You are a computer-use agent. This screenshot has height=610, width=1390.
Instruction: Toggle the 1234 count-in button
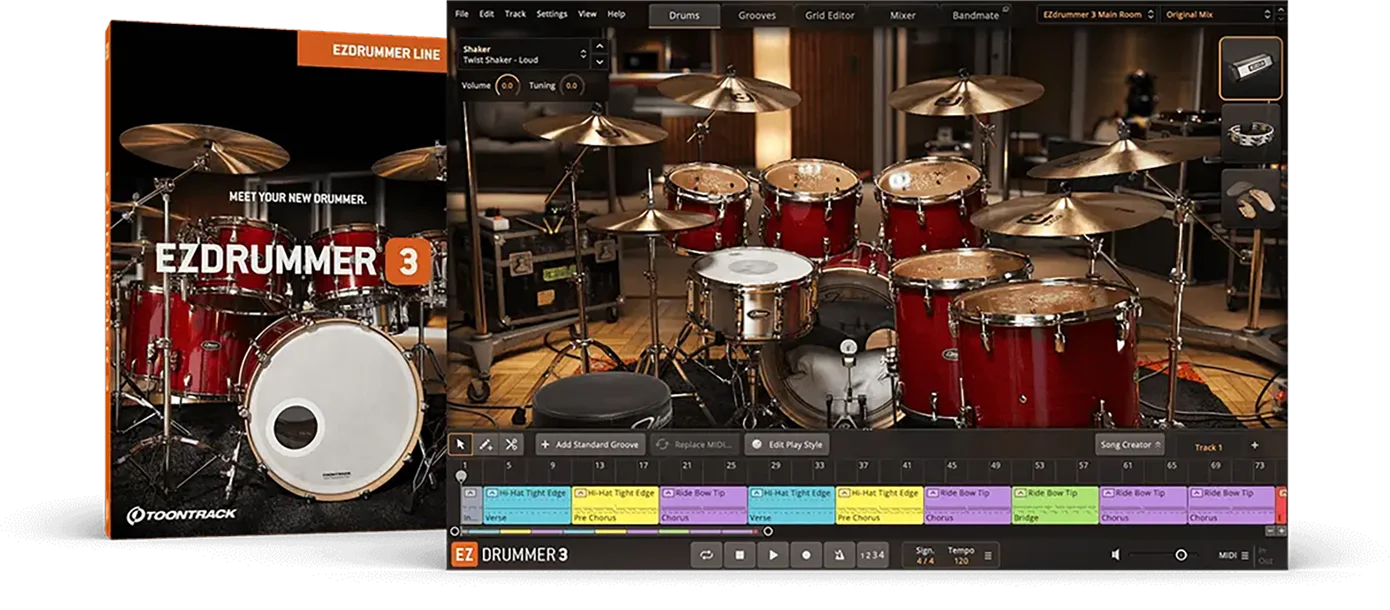click(x=872, y=555)
